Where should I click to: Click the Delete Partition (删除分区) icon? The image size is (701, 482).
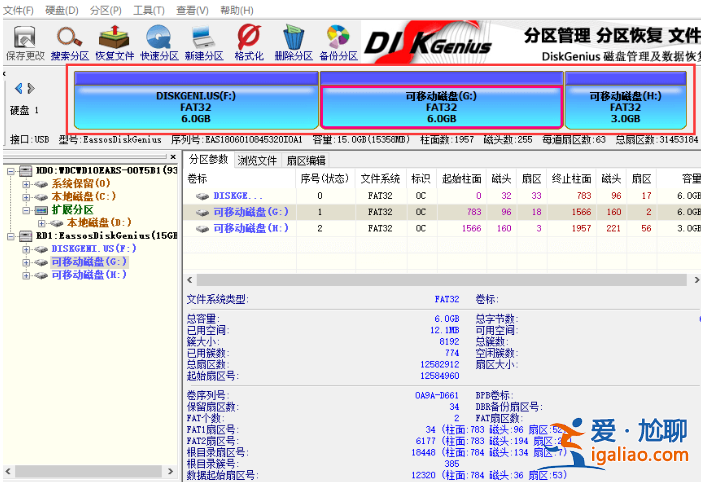coord(294,37)
